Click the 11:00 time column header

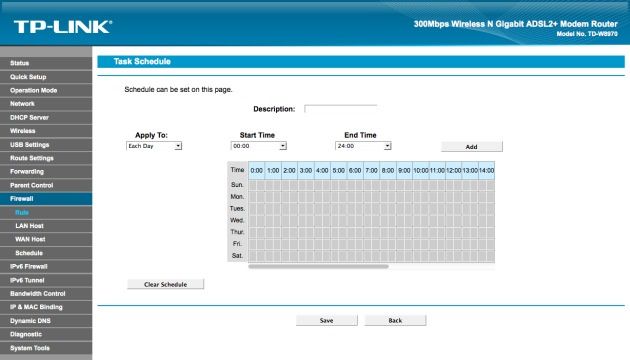437,170
